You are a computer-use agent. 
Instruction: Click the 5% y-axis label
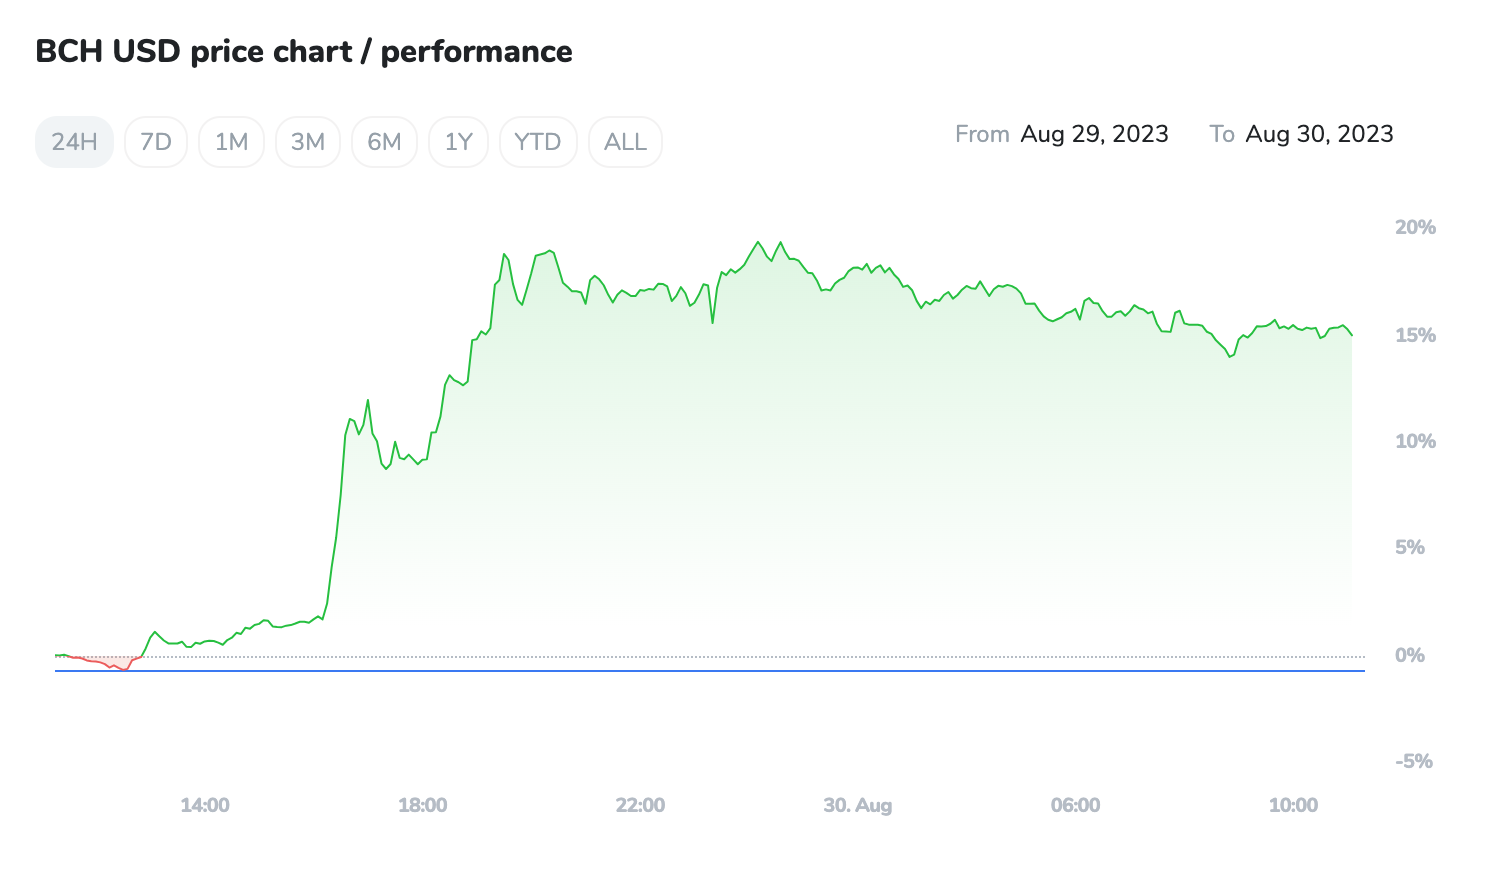click(x=1409, y=547)
